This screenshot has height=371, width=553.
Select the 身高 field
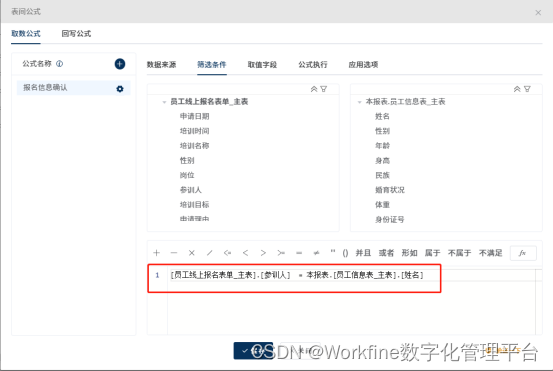coord(382,160)
